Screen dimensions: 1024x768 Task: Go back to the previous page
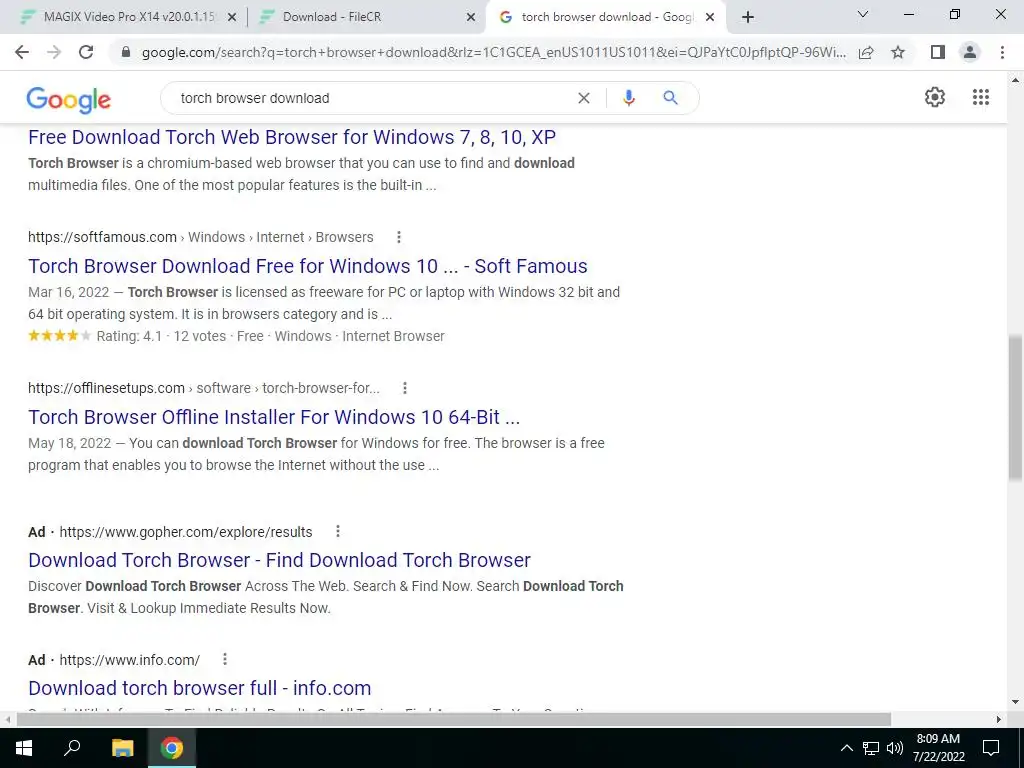pyautogui.click(x=22, y=52)
